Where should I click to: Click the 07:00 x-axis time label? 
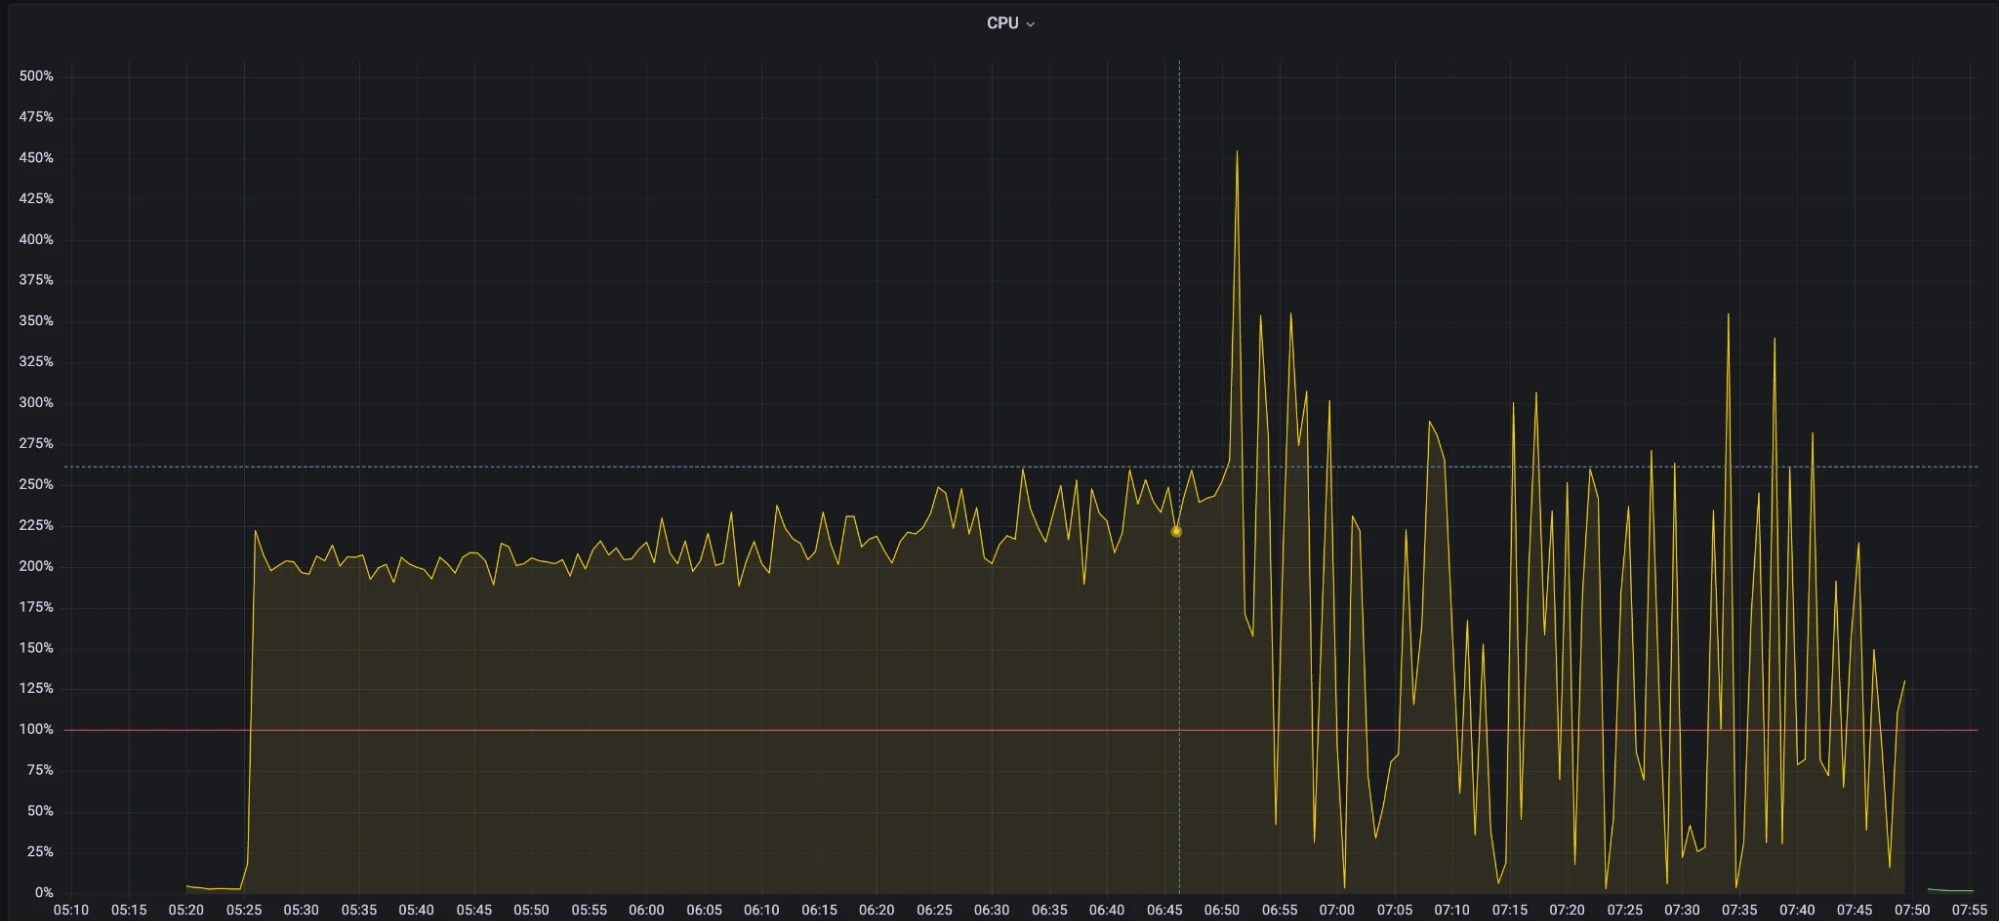(x=1336, y=910)
